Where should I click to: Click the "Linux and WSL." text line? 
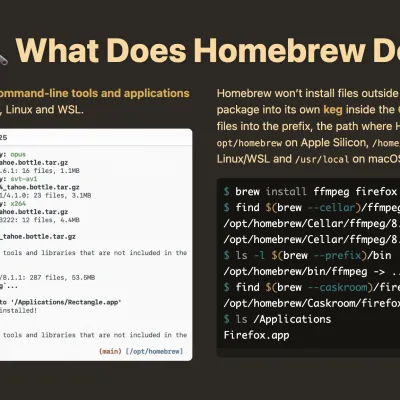(42, 110)
